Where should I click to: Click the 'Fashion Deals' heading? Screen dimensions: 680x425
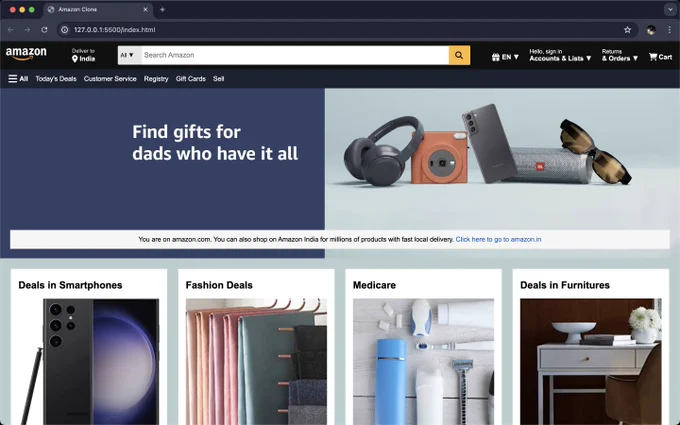(219, 285)
